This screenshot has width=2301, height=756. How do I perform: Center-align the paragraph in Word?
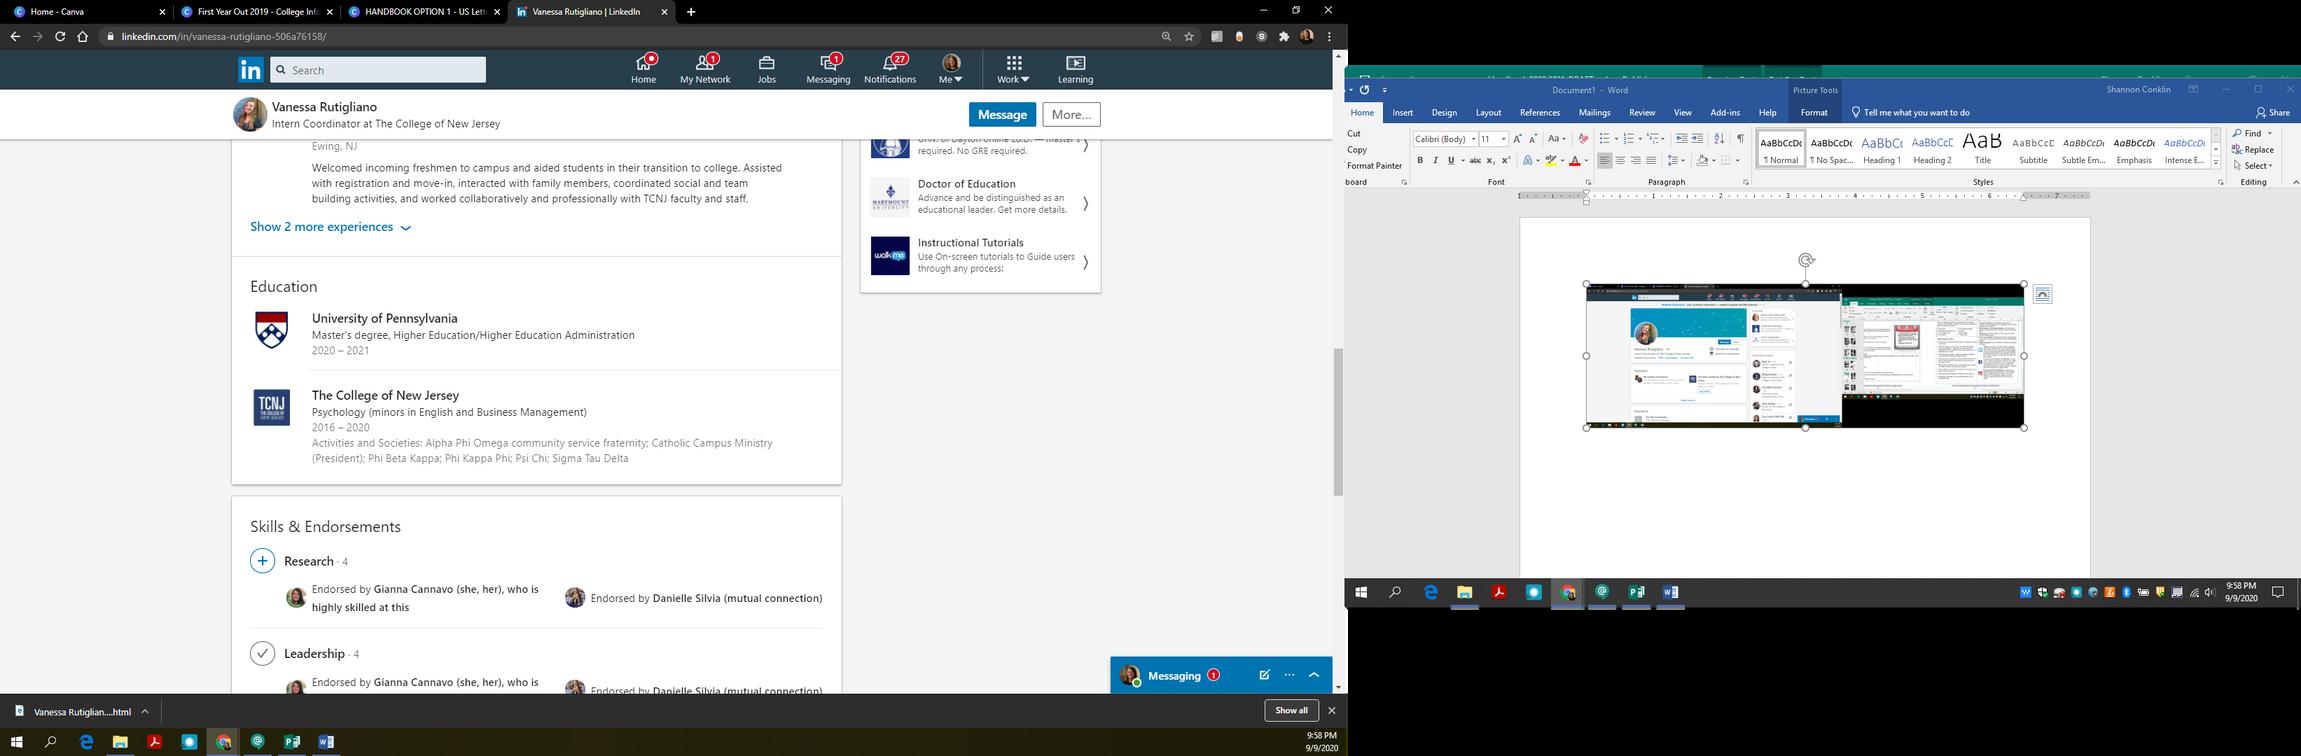point(1620,160)
